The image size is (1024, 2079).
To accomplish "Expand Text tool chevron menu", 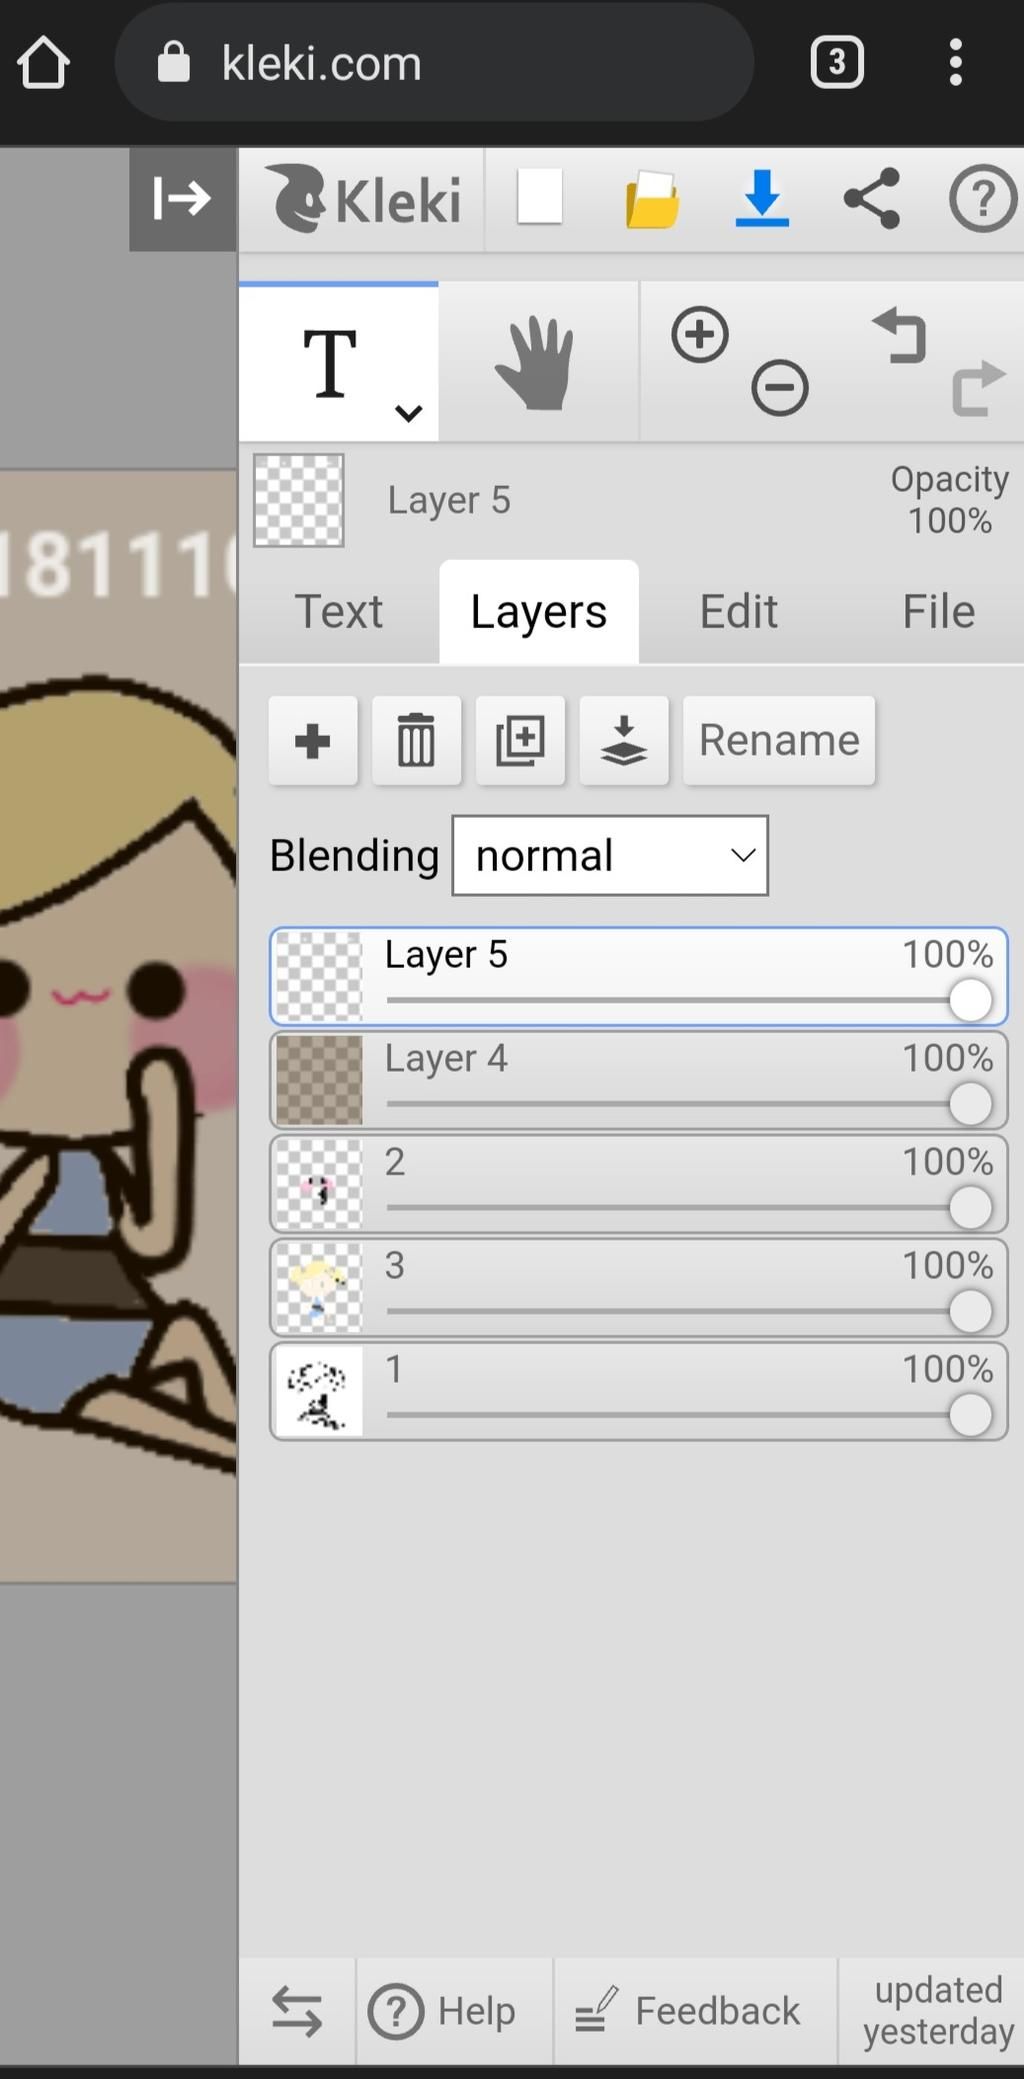I will (408, 412).
